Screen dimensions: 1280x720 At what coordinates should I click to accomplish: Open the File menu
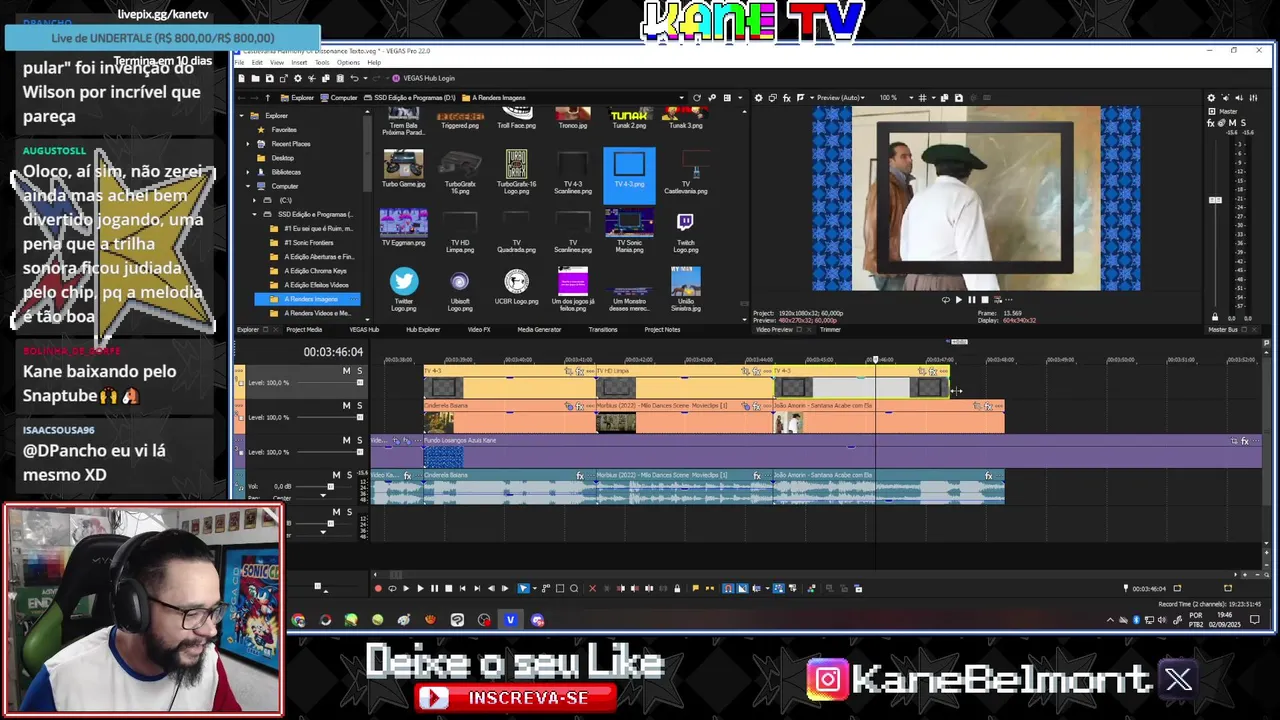click(239, 62)
